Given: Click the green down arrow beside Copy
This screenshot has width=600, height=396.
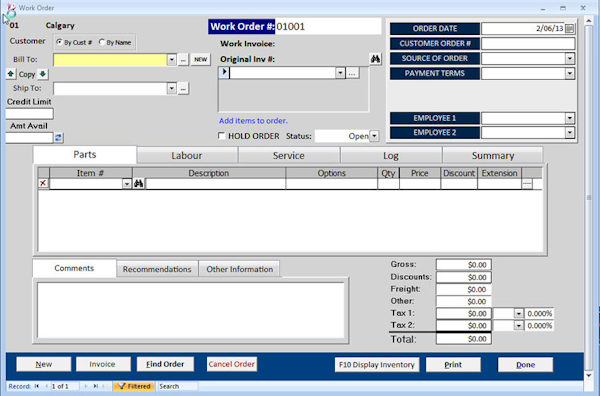Looking at the screenshot, I should point(42,74).
